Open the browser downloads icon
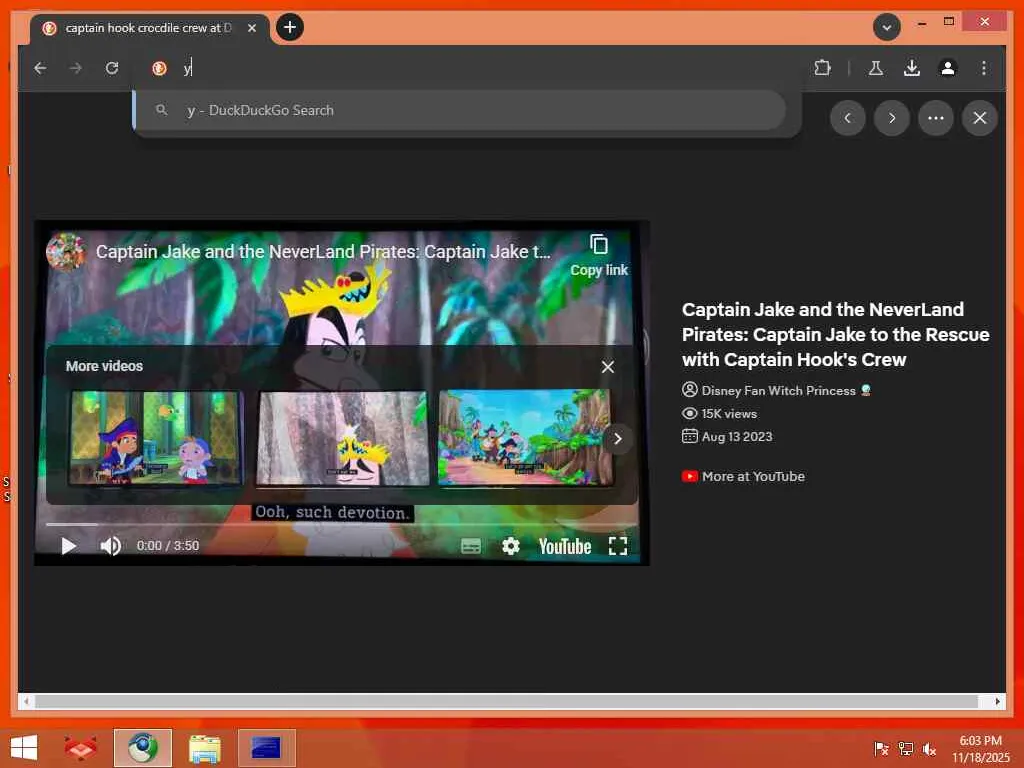The width and height of the screenshot is (1024, 768). (x=912, y=68)
